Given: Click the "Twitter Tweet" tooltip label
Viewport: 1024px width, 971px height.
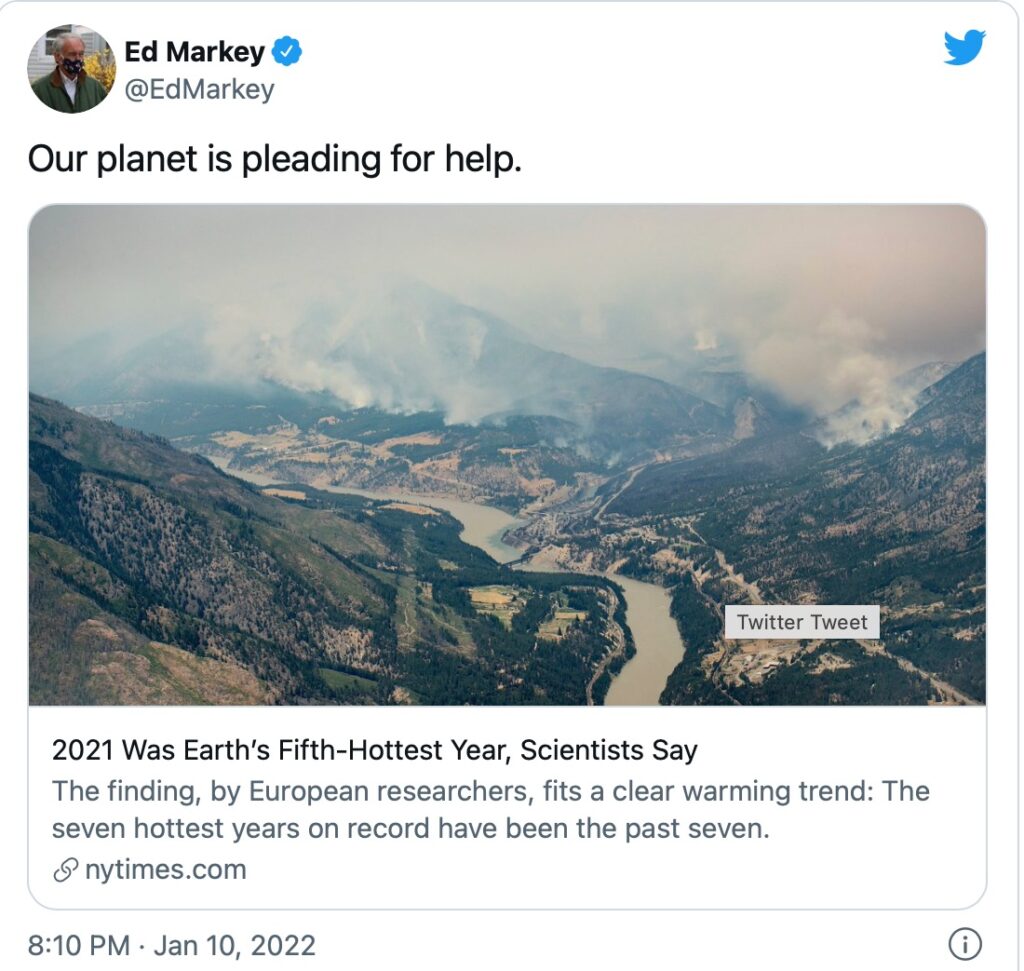Looking at the screenshot, I should click(x=802, y=622).
